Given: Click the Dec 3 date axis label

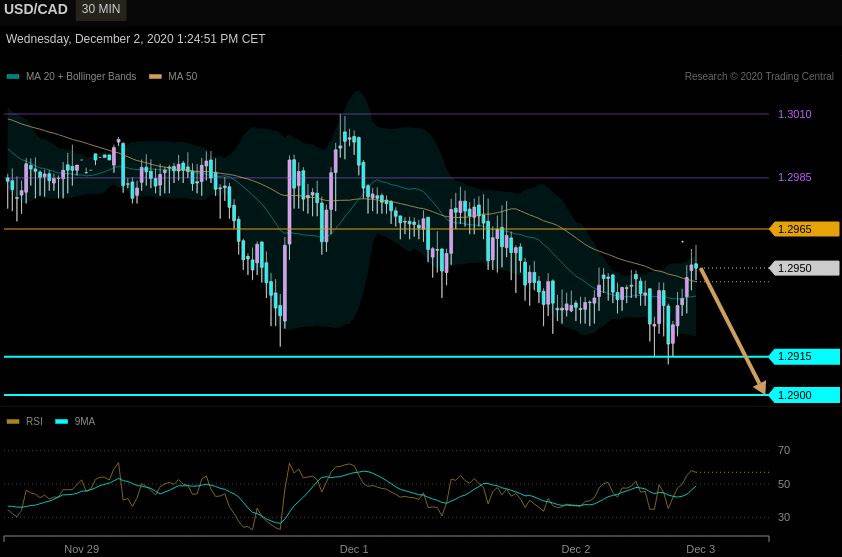Looking at the screenshot, I should (701, 549).
